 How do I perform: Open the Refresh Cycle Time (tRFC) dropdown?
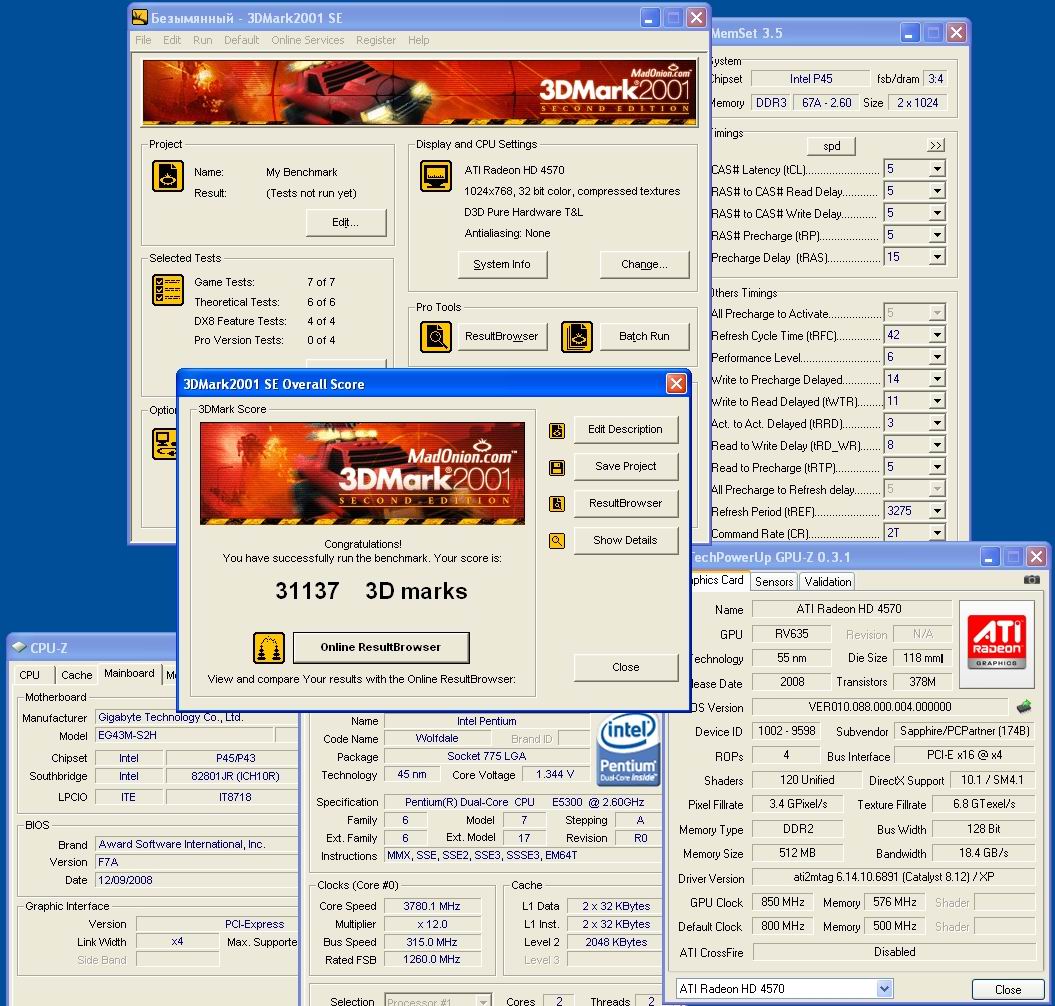[x=937, y=335]
